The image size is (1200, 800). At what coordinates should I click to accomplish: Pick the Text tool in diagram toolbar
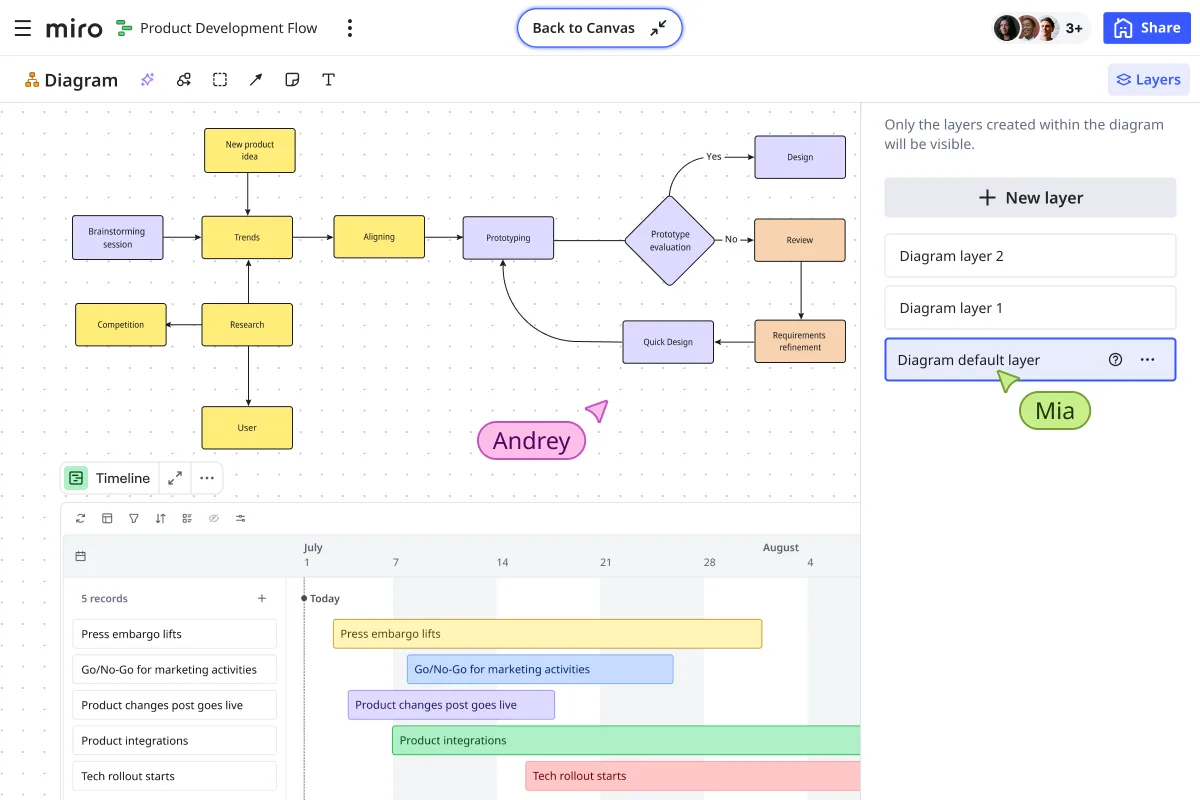[x=328, y=80]
